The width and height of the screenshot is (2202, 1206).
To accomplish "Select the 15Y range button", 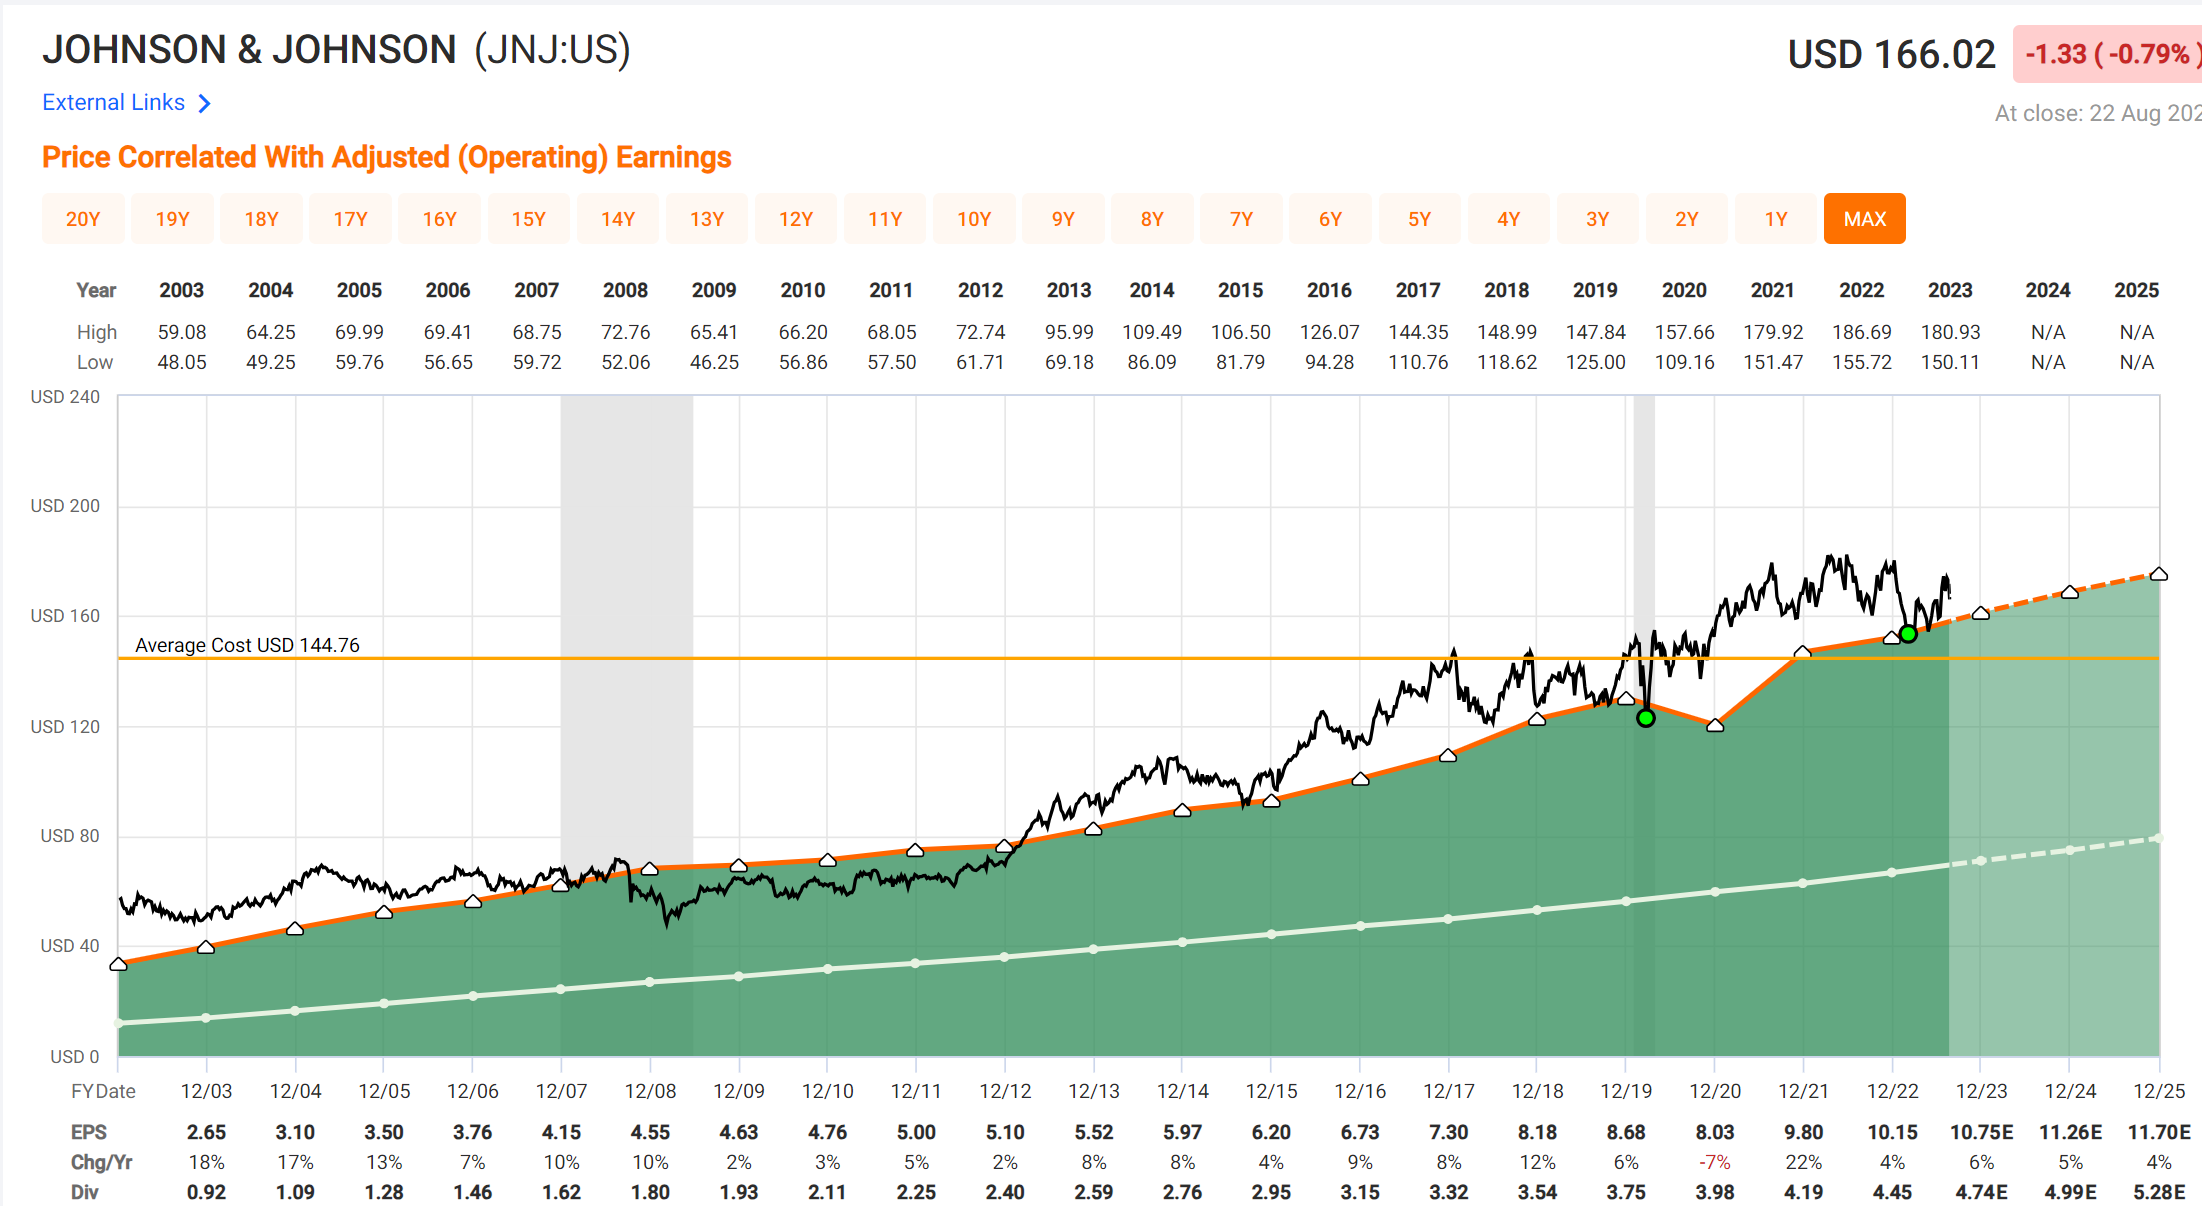I will pyautogui.click(x=528, y=219).
